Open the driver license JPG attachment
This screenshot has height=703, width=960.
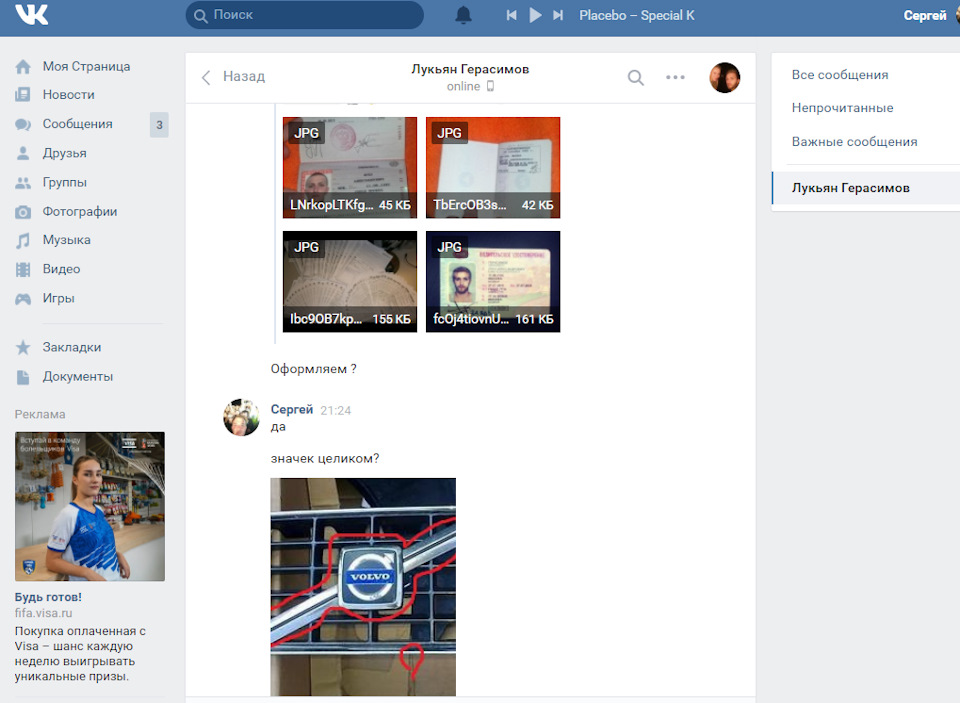pos(493,281)
